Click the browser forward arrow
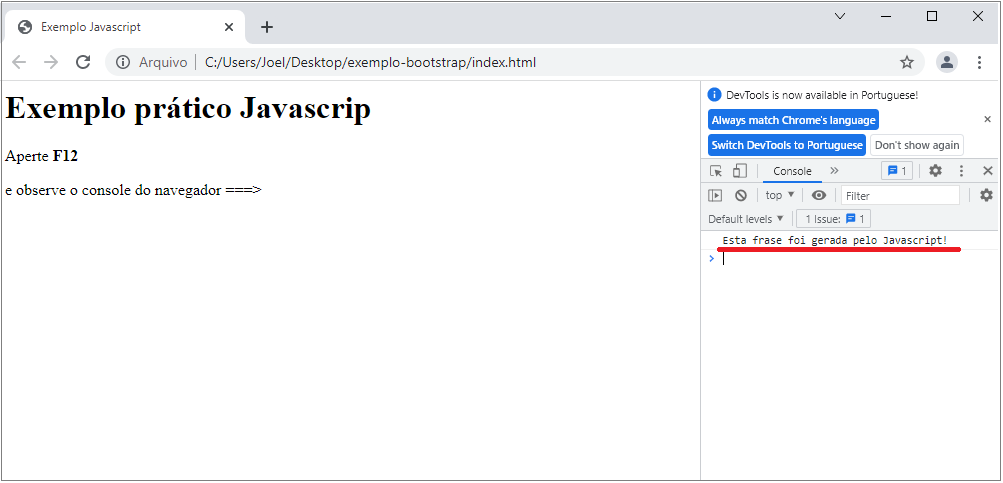1003x483 pixels. [x=51, y=62]
